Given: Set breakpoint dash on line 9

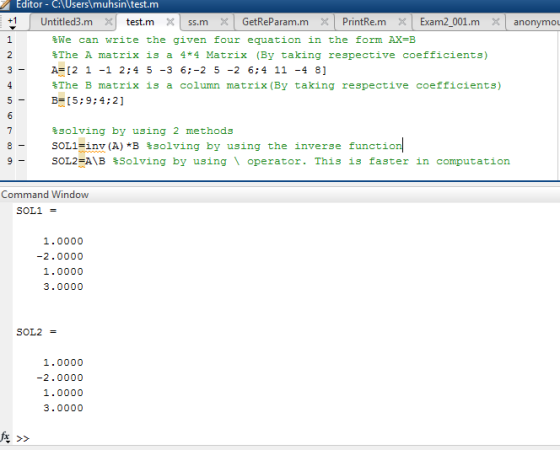Looking at the screenshot, I should pyautogui.click(x=21, y=161).
